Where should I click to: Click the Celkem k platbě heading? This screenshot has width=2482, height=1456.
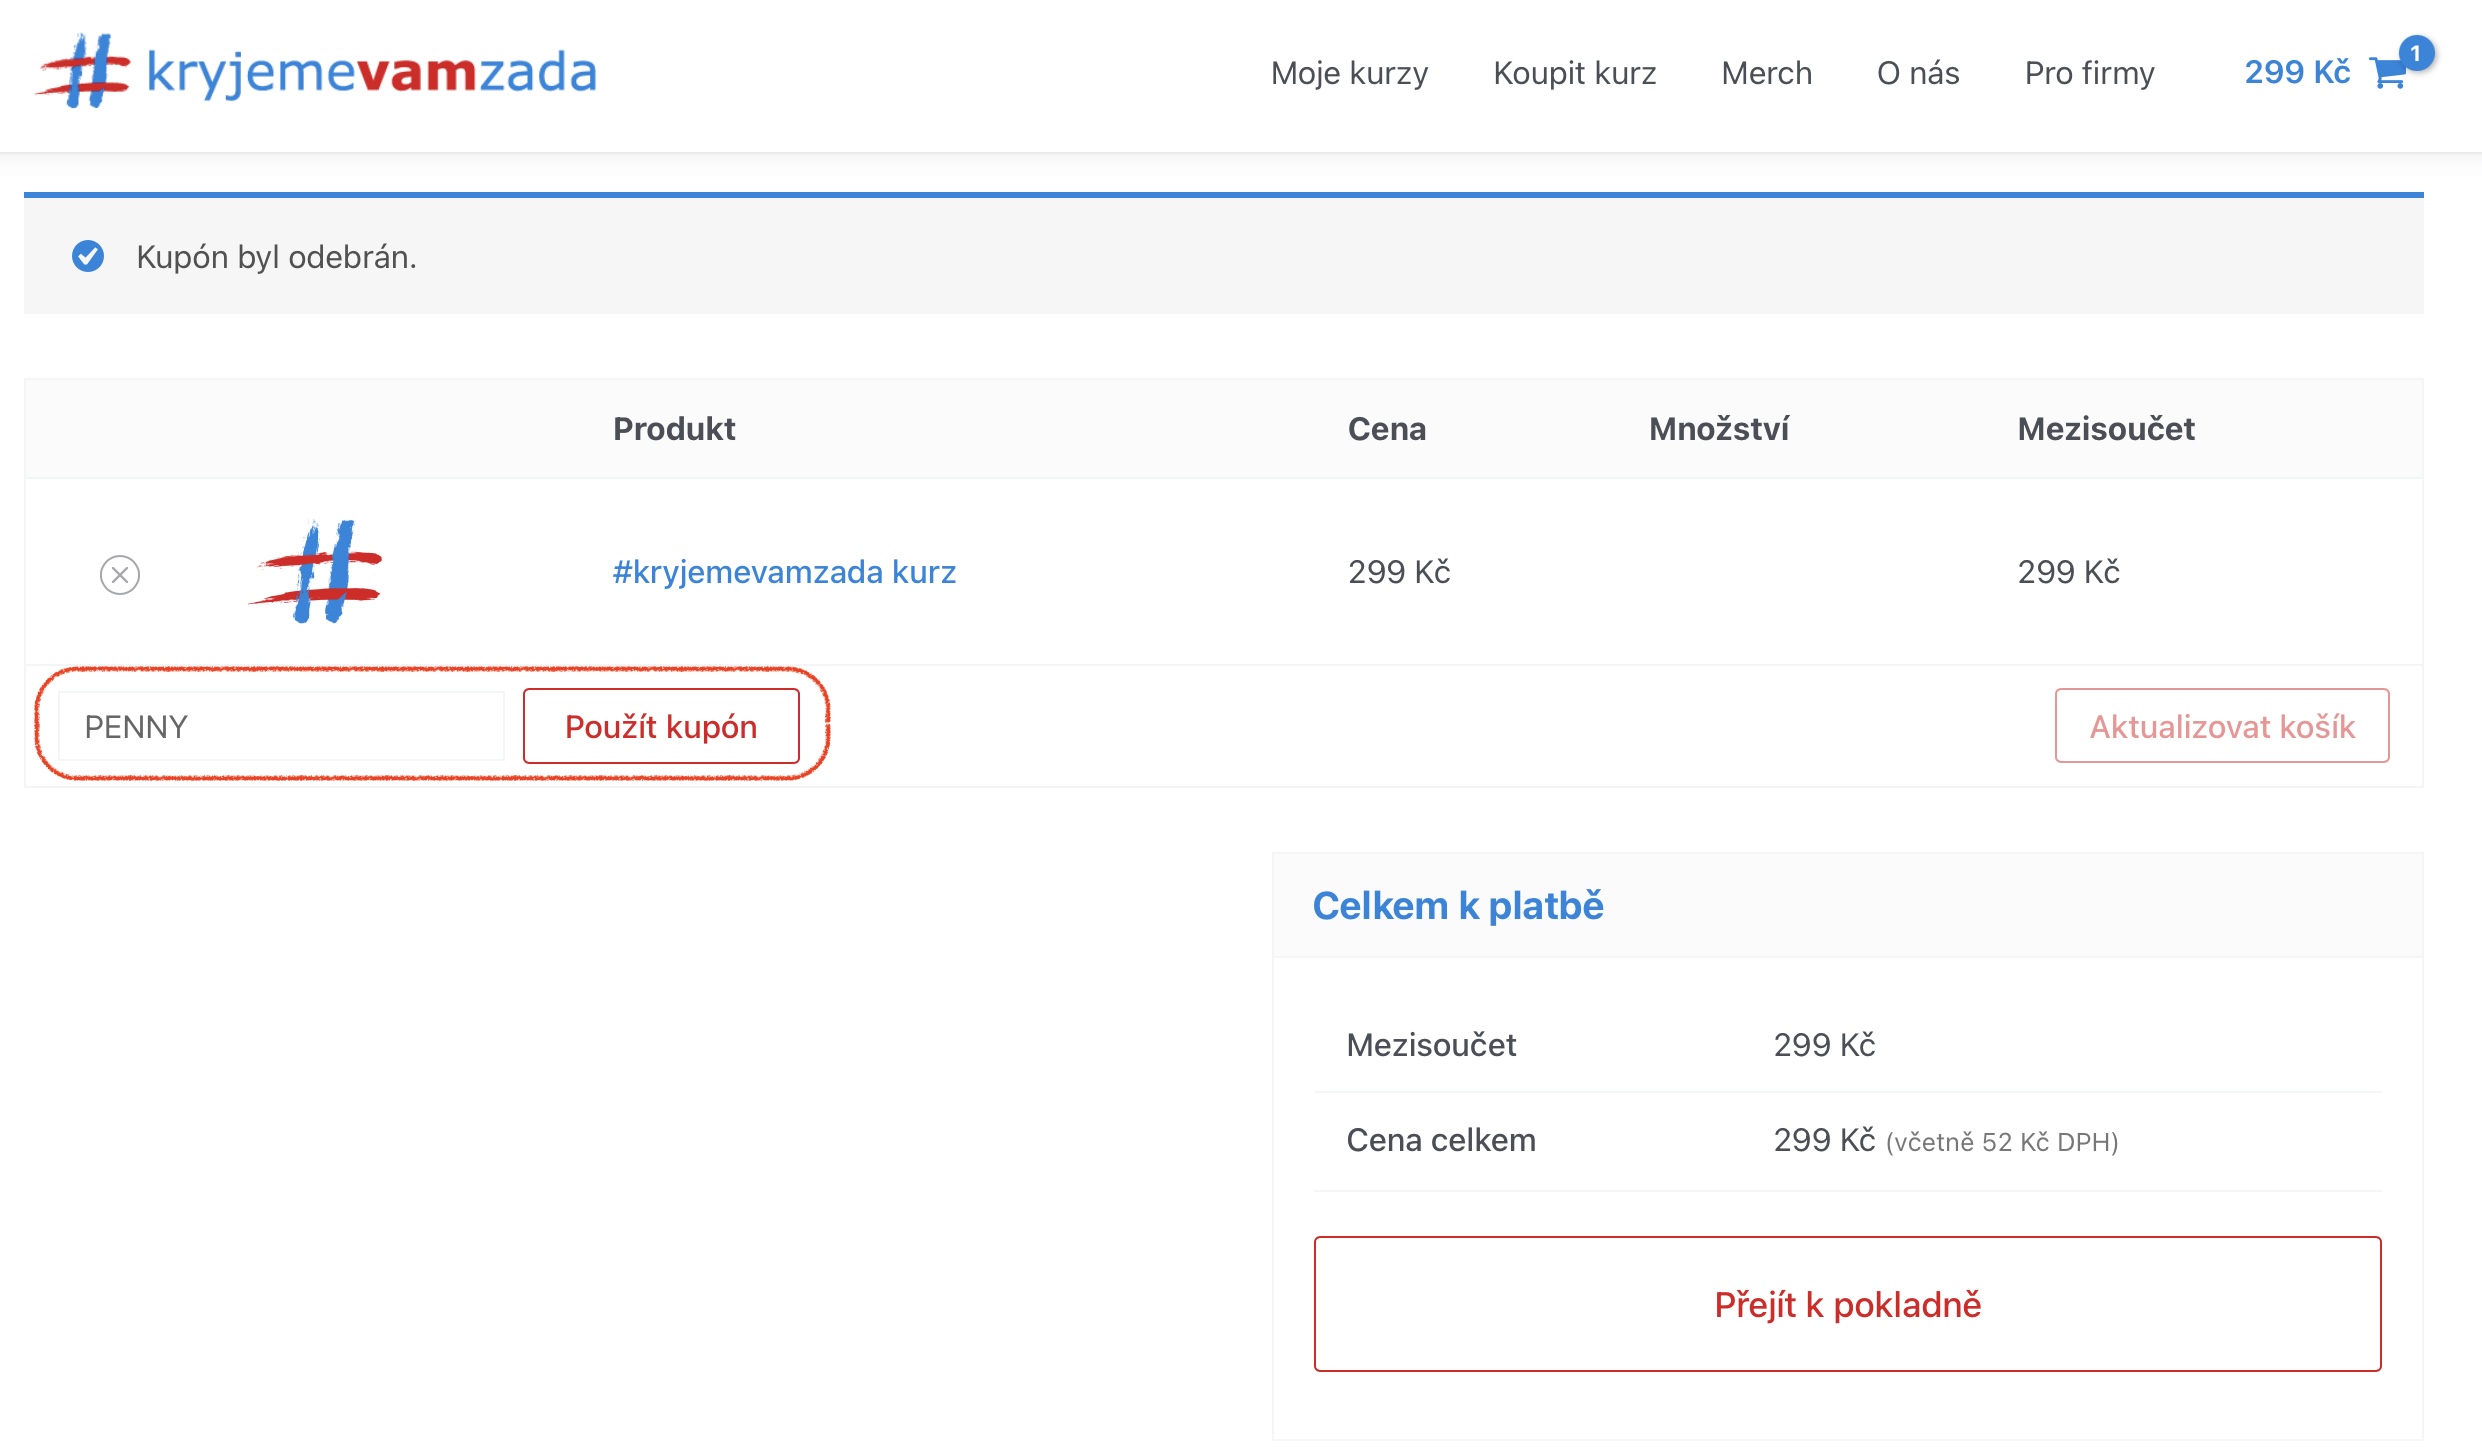coord(1458,906)
